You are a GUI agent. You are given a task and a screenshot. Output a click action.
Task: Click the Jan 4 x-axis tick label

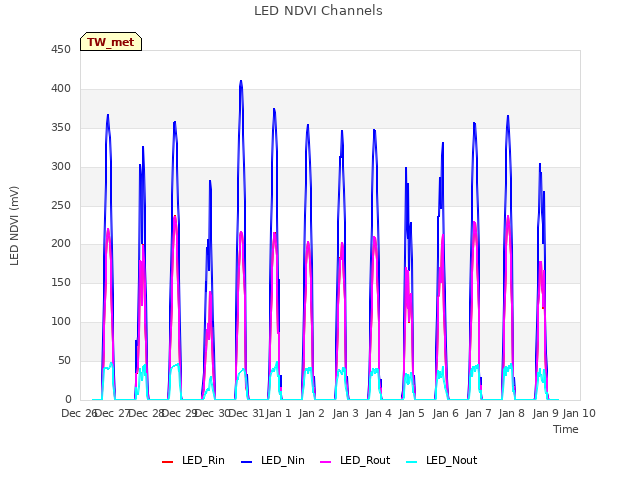(x=378, y=413)
